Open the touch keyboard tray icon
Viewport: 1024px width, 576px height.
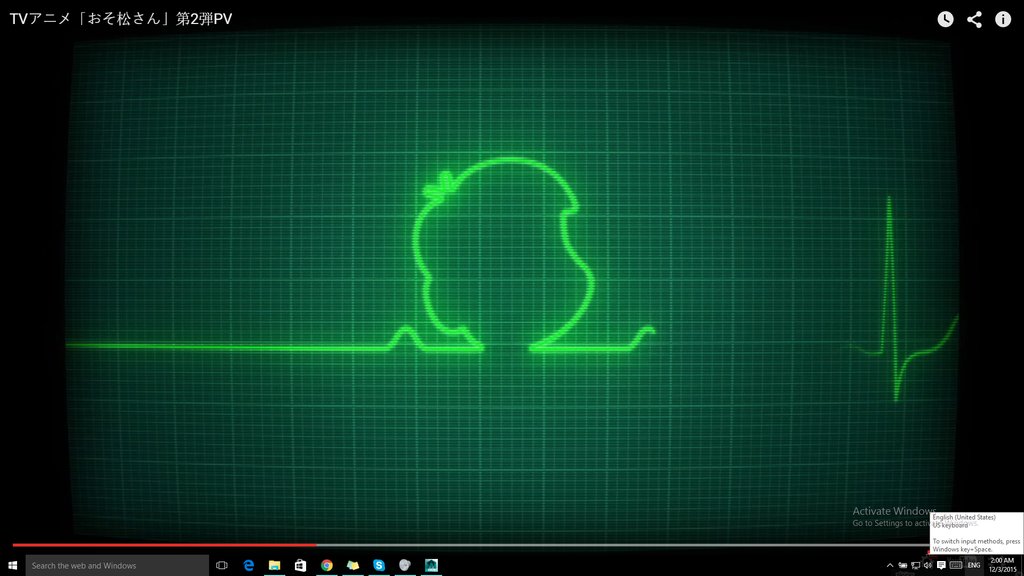point(956,566)
